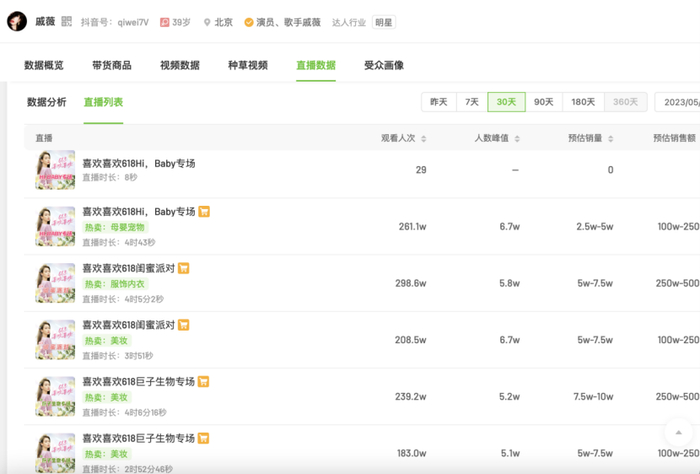Click the QR code icon beside 戚薇
The image size is (700, 474).
coord(67,22)
